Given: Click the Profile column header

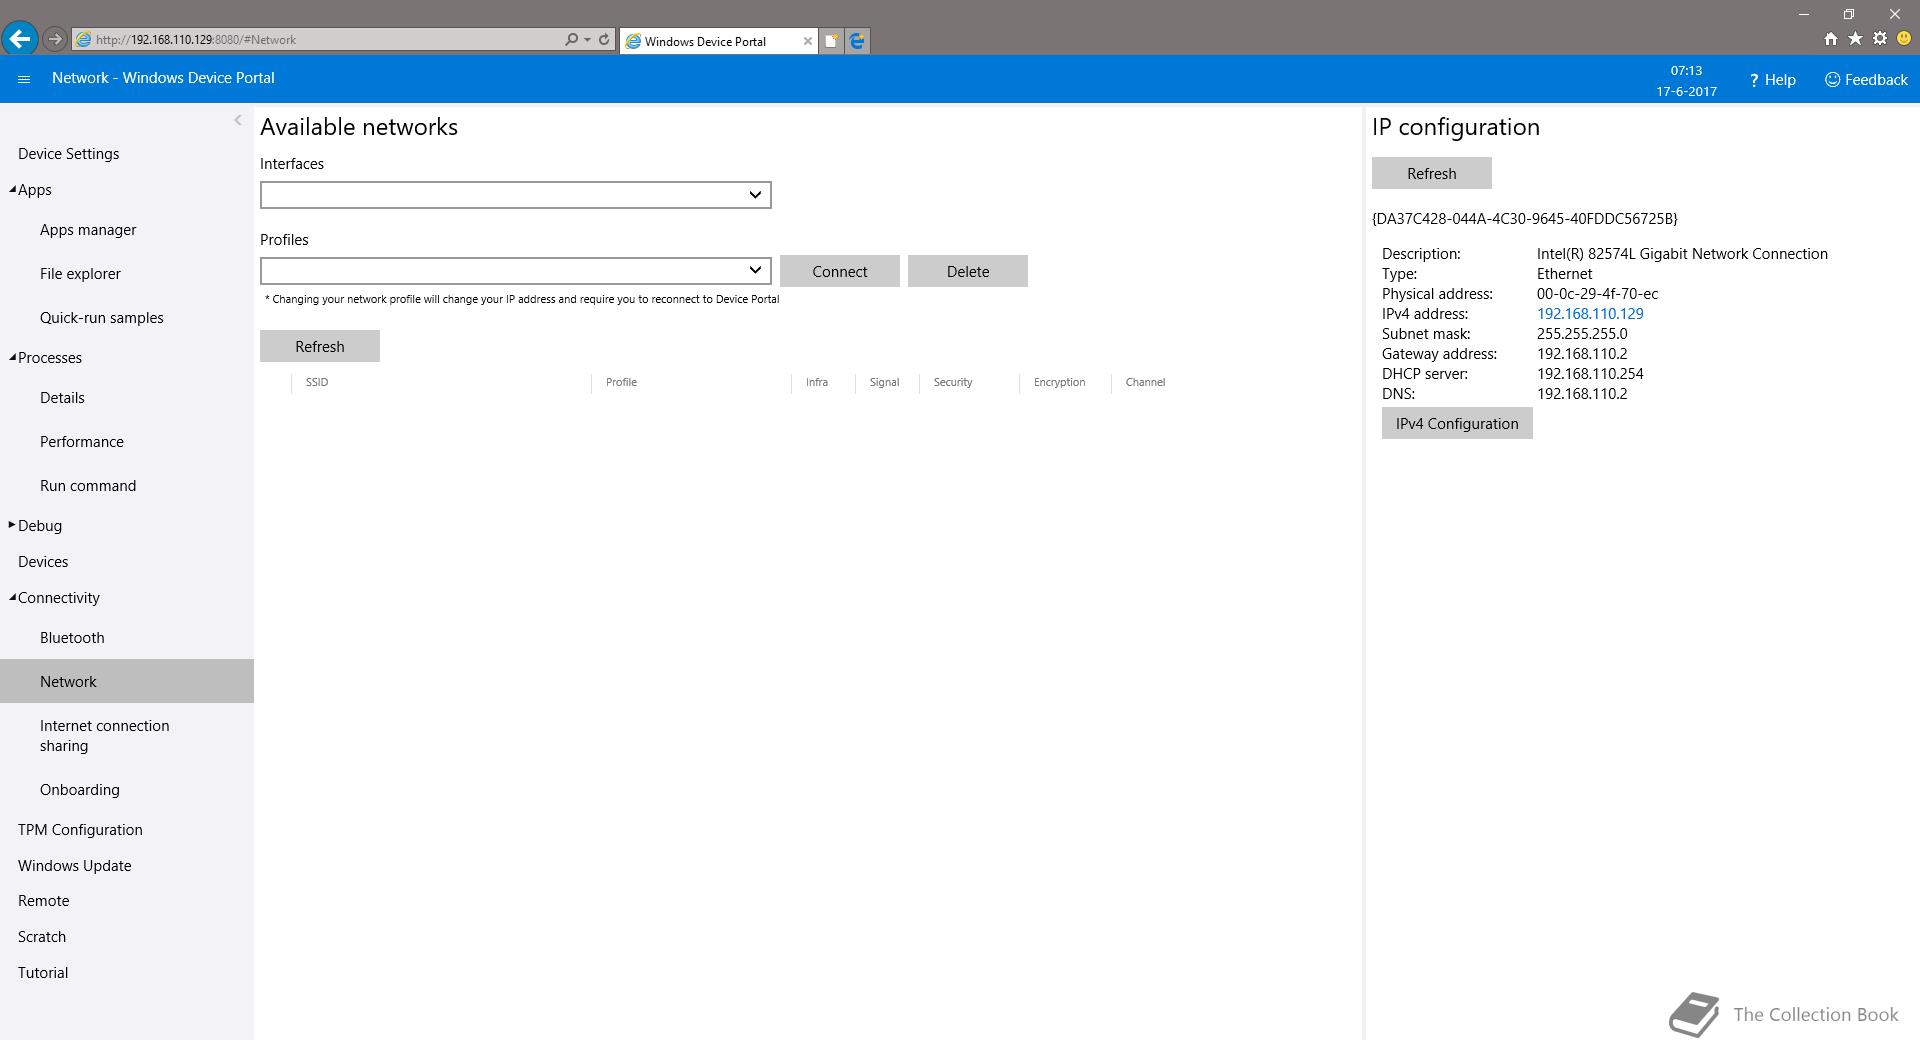Looking at the screenshot, I should (621, 382).
